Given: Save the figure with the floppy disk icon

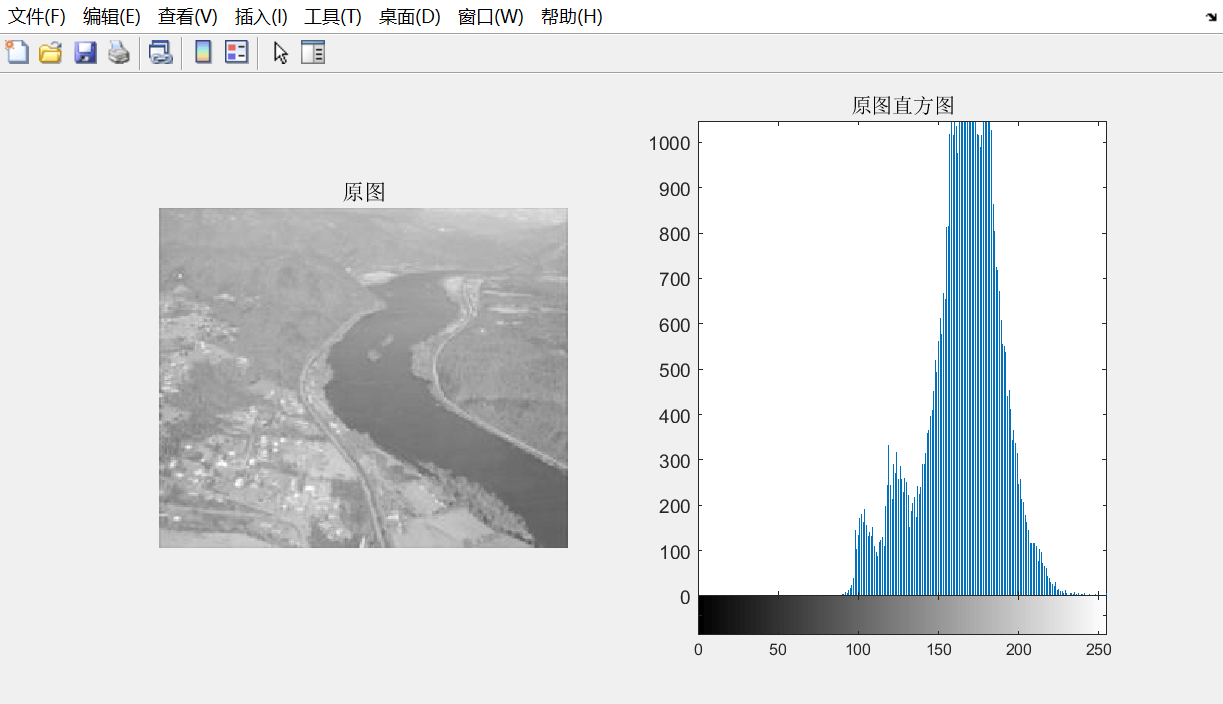Looking at the screenshot, I should pyautogui.click(x=85, y=53).
